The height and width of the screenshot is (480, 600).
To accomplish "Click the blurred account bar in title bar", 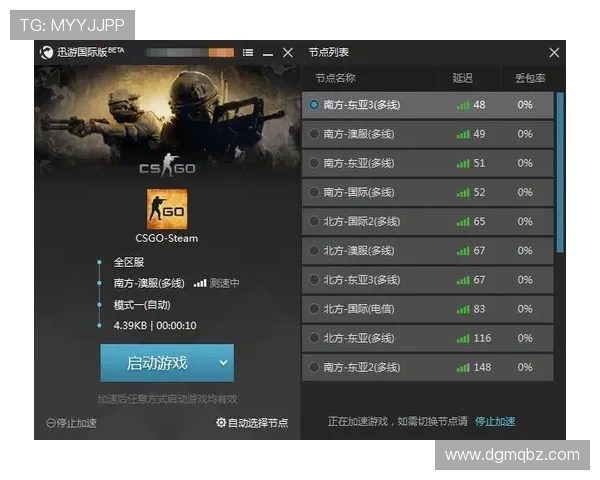I will tap(190, 52).
